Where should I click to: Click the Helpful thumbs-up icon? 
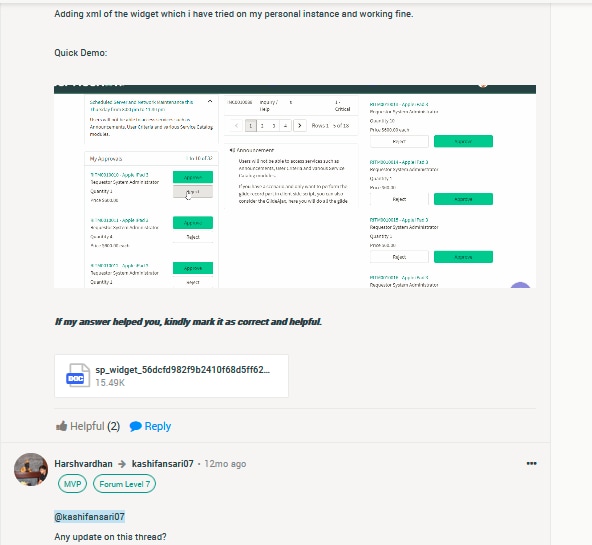pos(62,426)
